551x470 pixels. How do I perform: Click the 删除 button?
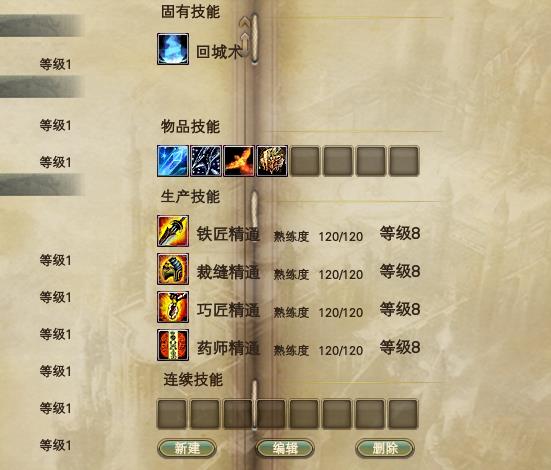385,448
